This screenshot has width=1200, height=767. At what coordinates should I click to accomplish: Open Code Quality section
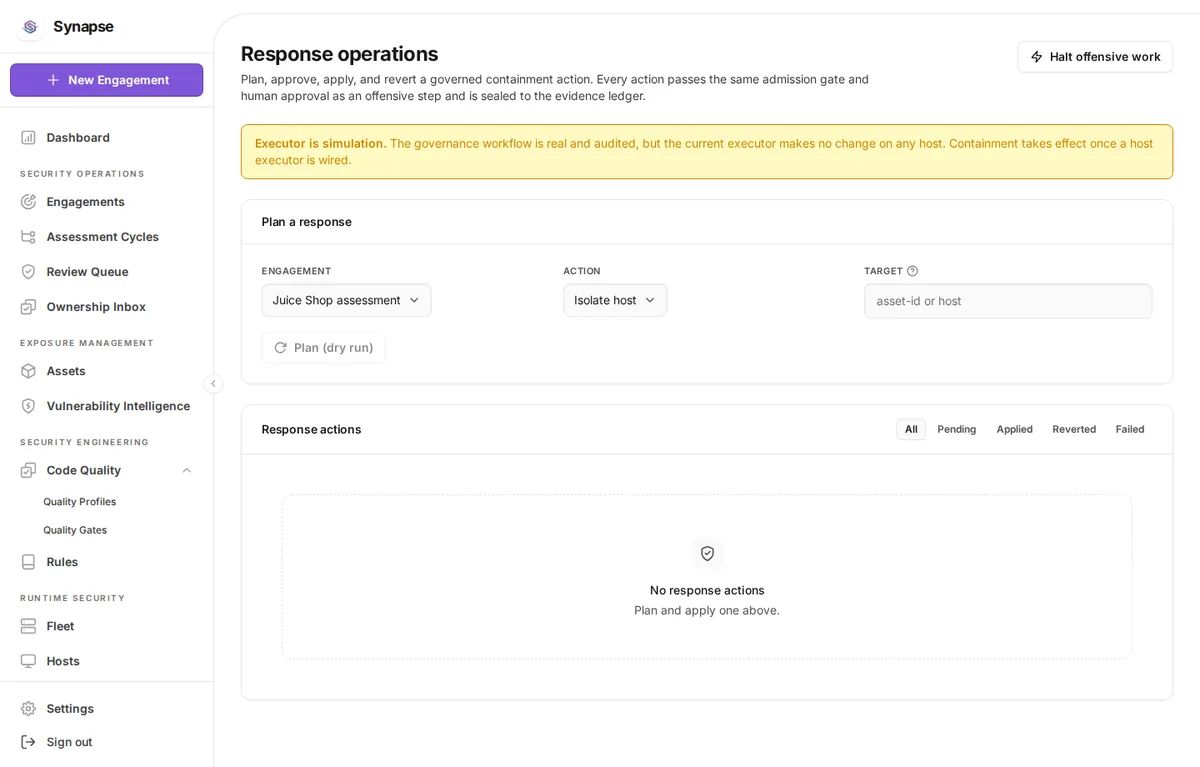point(107,470)
